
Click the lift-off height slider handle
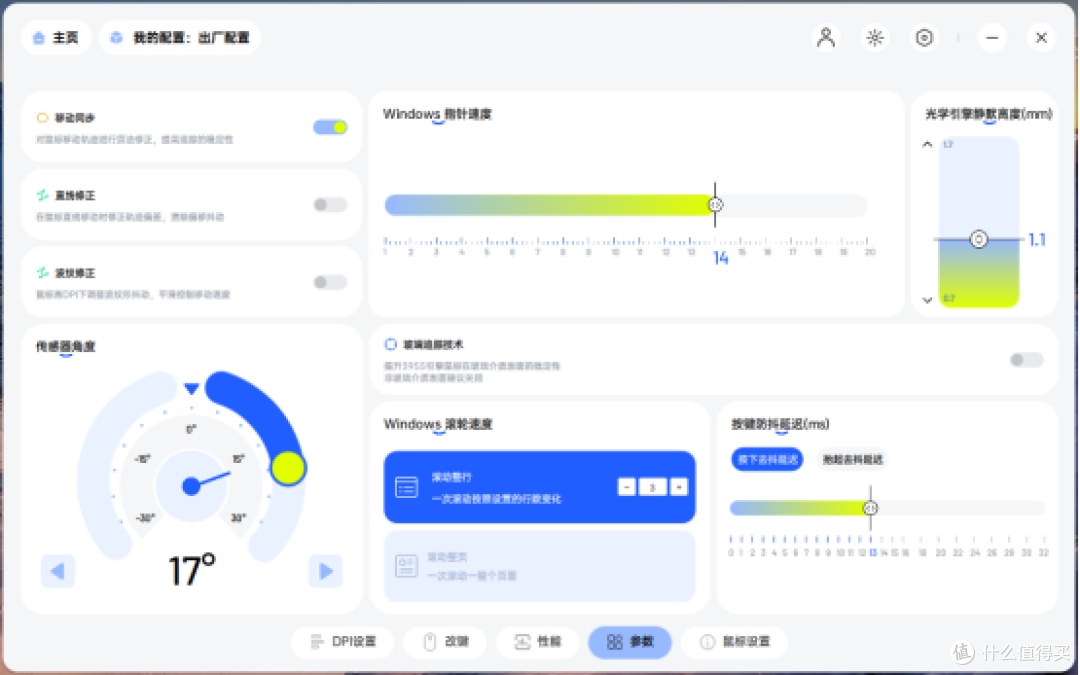978,239
